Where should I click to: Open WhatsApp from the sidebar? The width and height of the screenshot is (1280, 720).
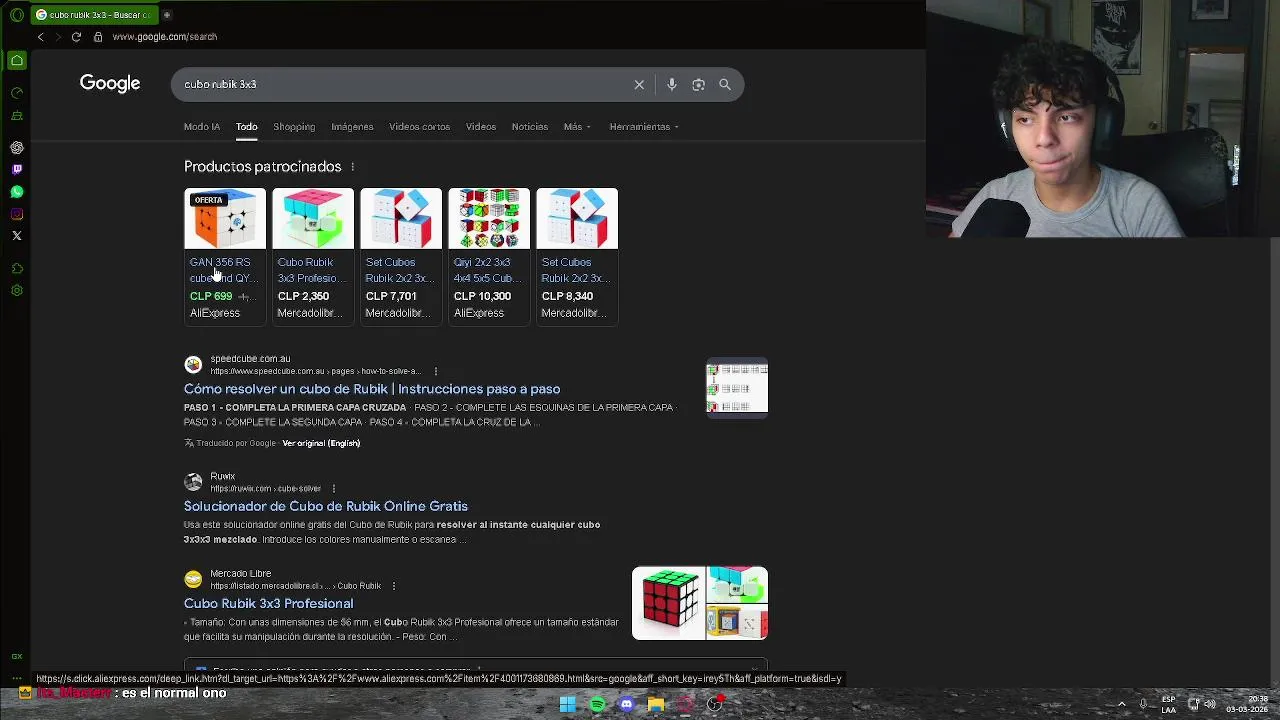[17, 191]
